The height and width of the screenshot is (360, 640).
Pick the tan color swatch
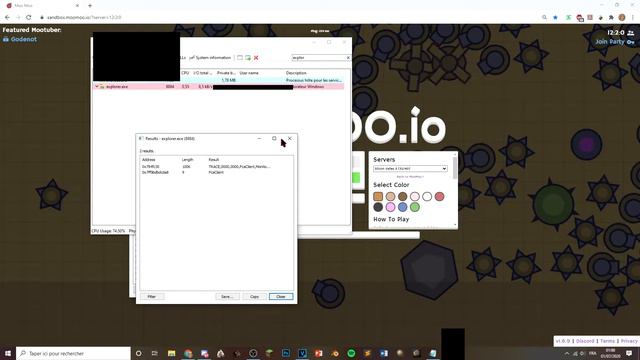390,196
